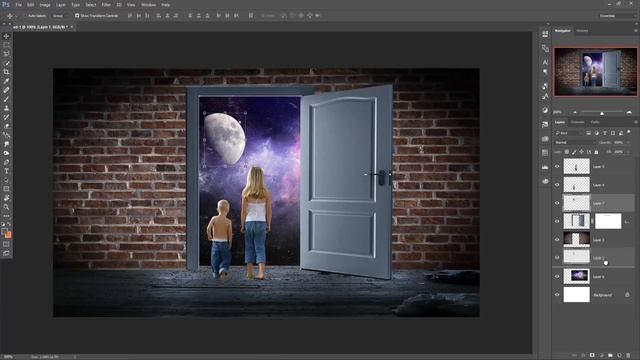Select the Hand tool
The width and height of the screenshot is (640, 360).
[6, 198]
